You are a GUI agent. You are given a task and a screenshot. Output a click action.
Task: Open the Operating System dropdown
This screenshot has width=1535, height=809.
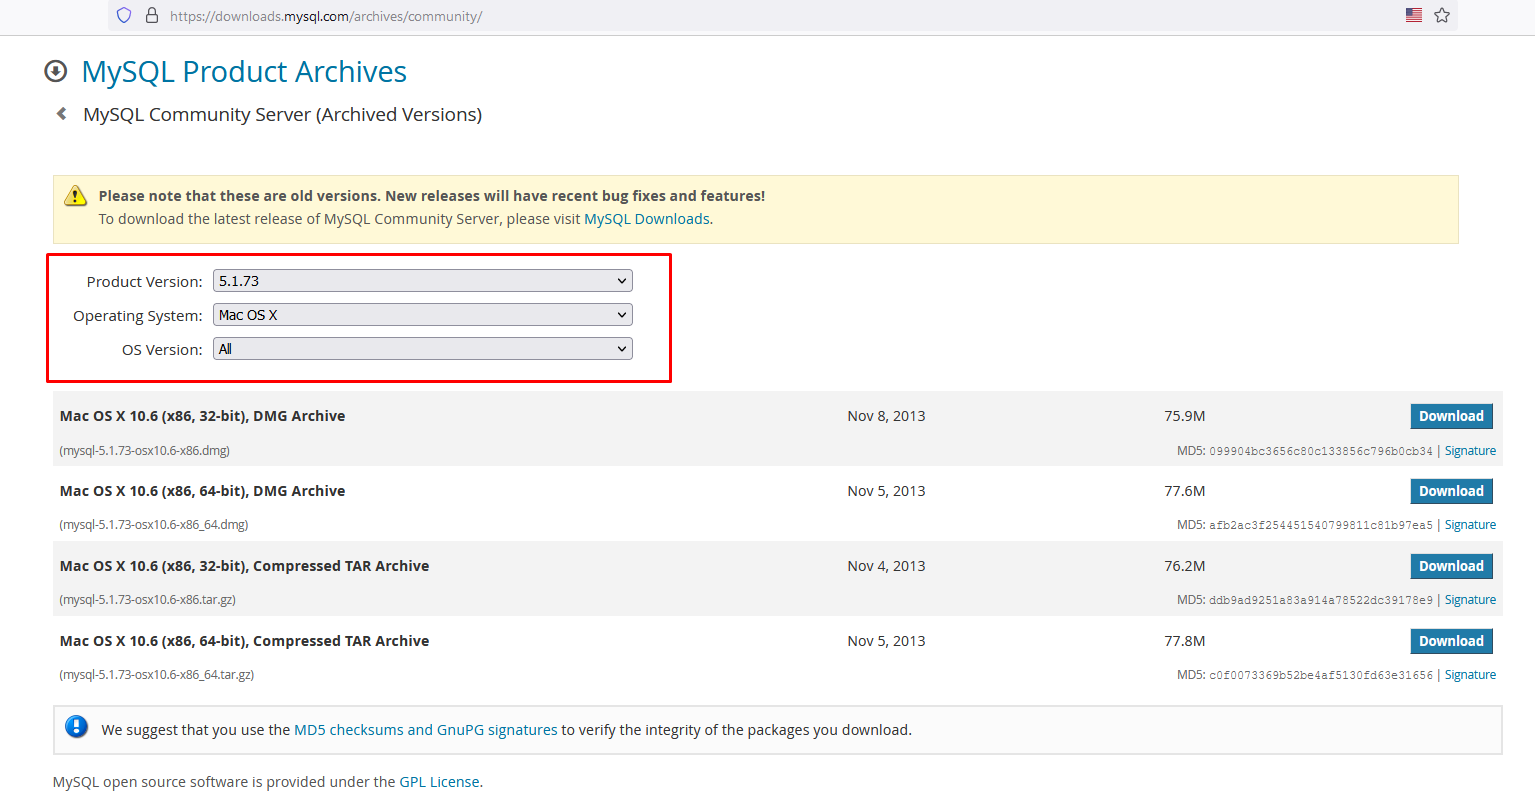click(422, 315)
